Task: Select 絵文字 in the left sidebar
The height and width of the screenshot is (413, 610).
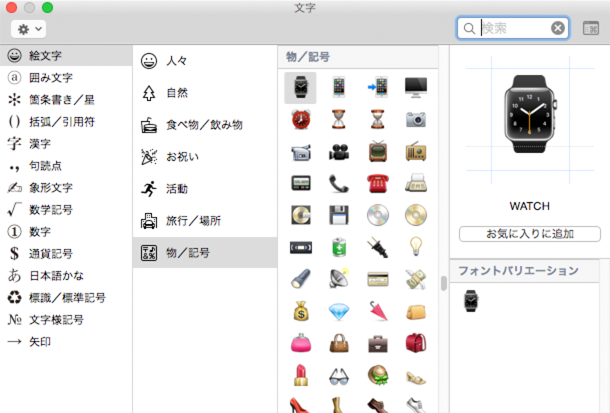Action: (x=66, y=56)
